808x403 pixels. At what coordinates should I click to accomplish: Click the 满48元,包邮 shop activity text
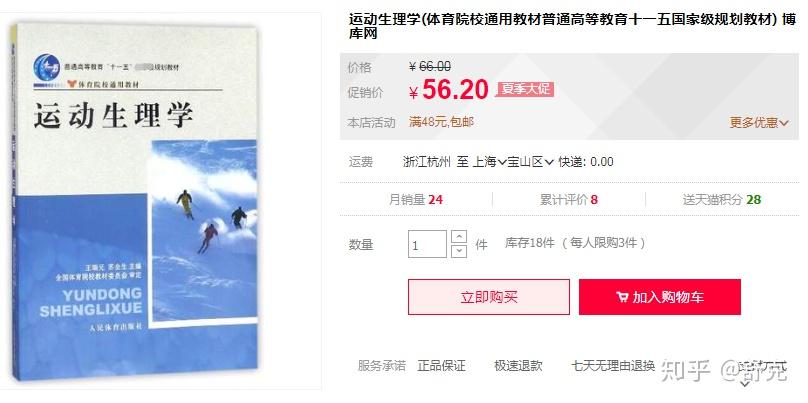click(441, 122)
